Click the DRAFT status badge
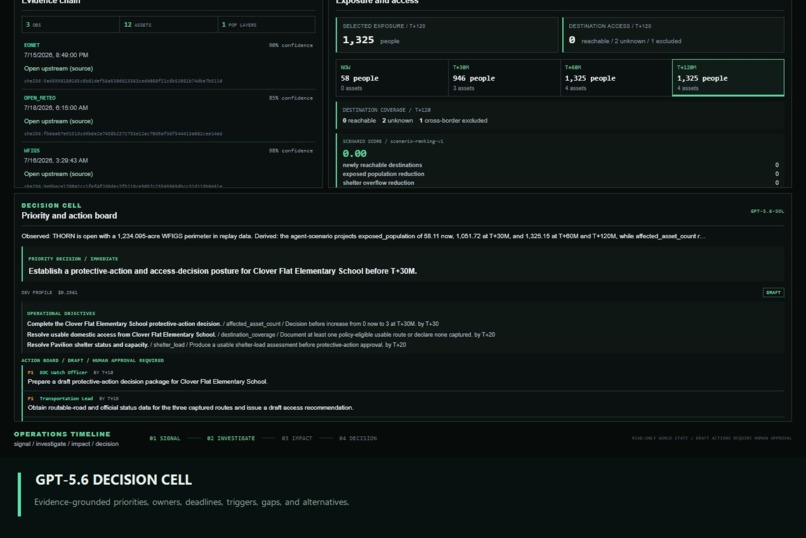806x538 pixels. [773, 292]
